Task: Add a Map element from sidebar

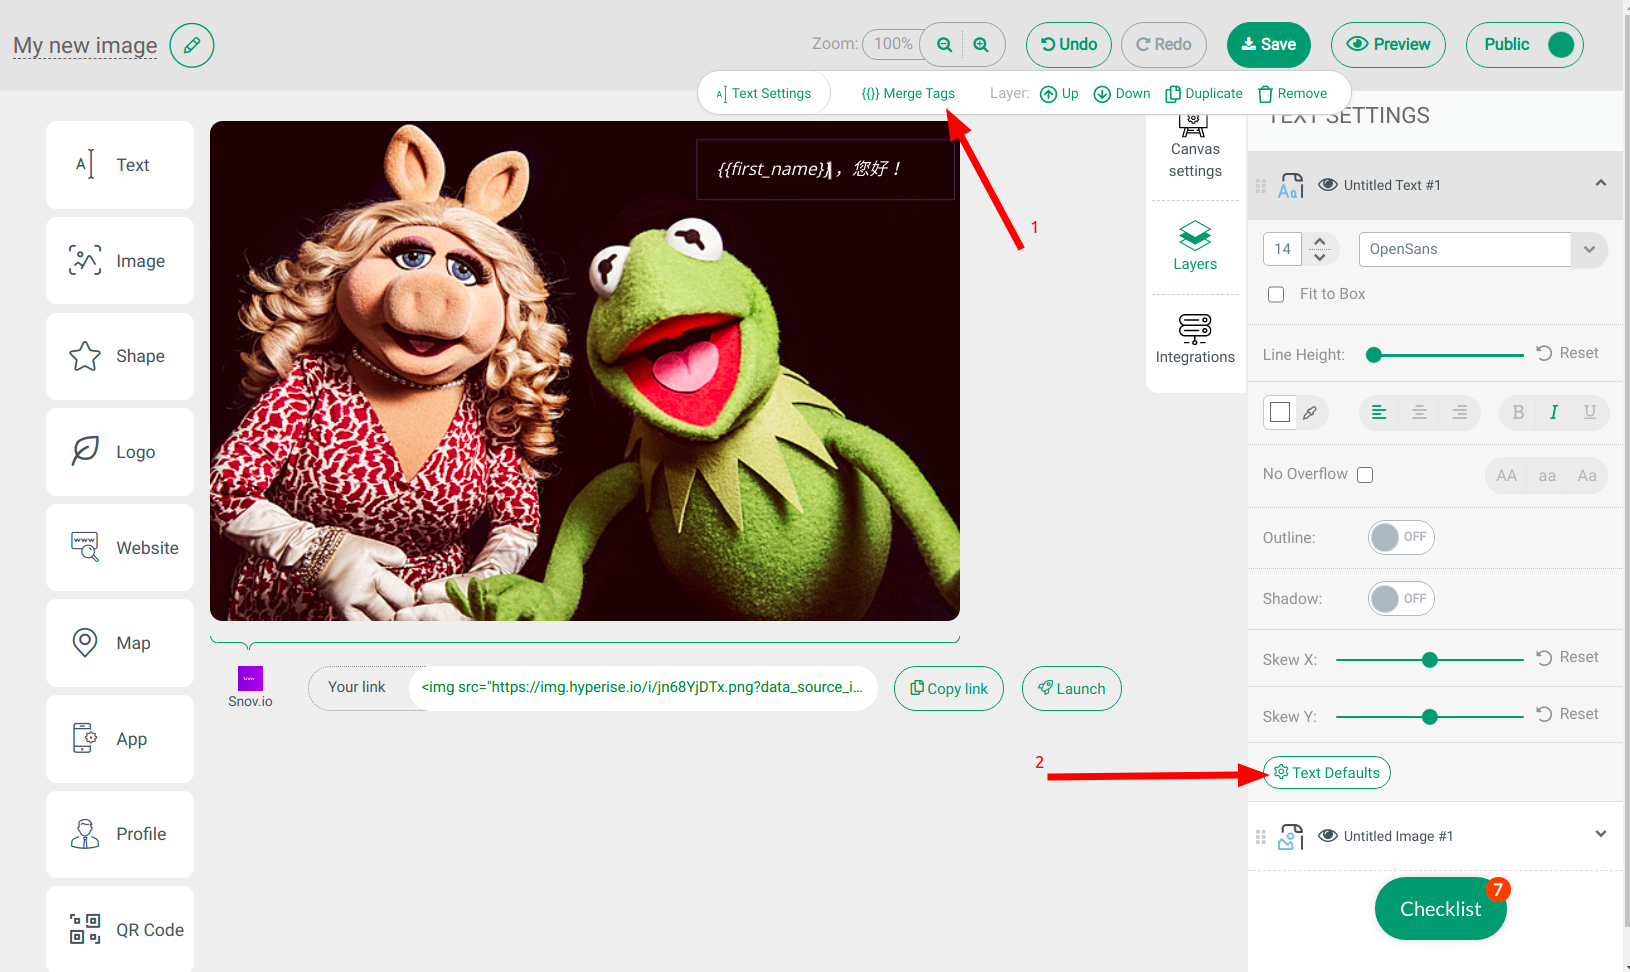Action: [120, 643]
